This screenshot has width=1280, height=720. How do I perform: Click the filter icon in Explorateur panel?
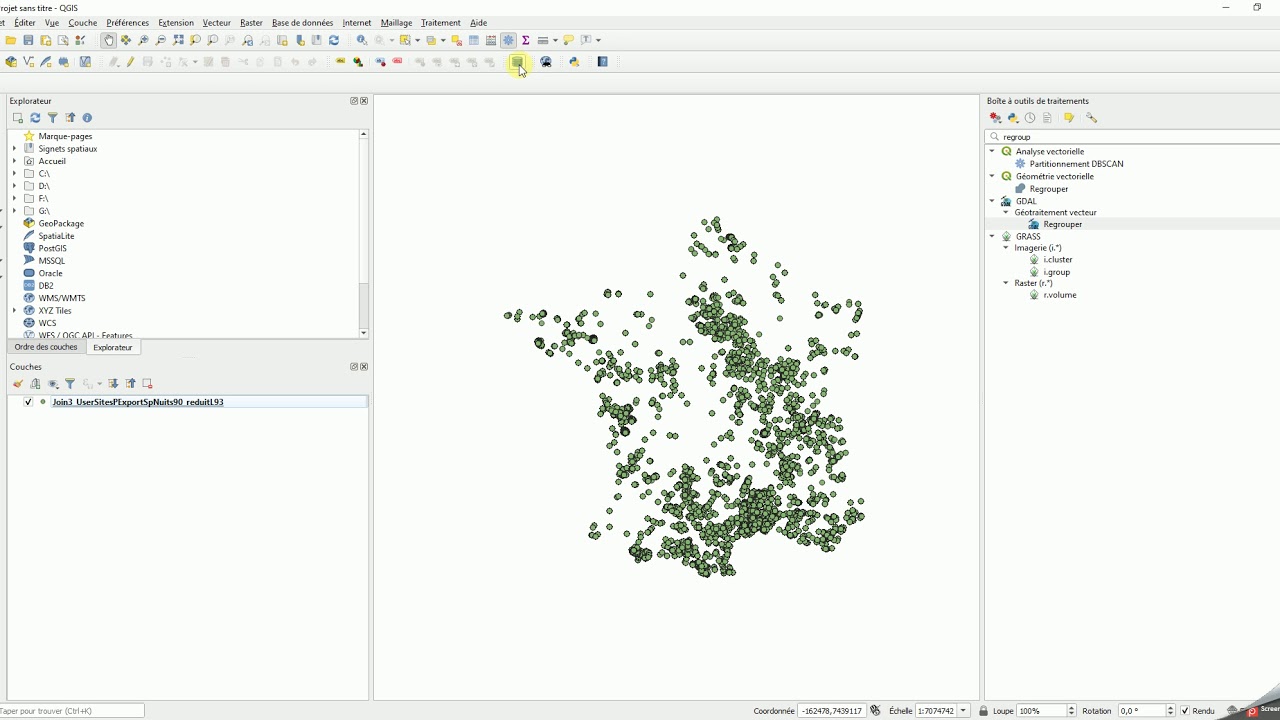53,118
